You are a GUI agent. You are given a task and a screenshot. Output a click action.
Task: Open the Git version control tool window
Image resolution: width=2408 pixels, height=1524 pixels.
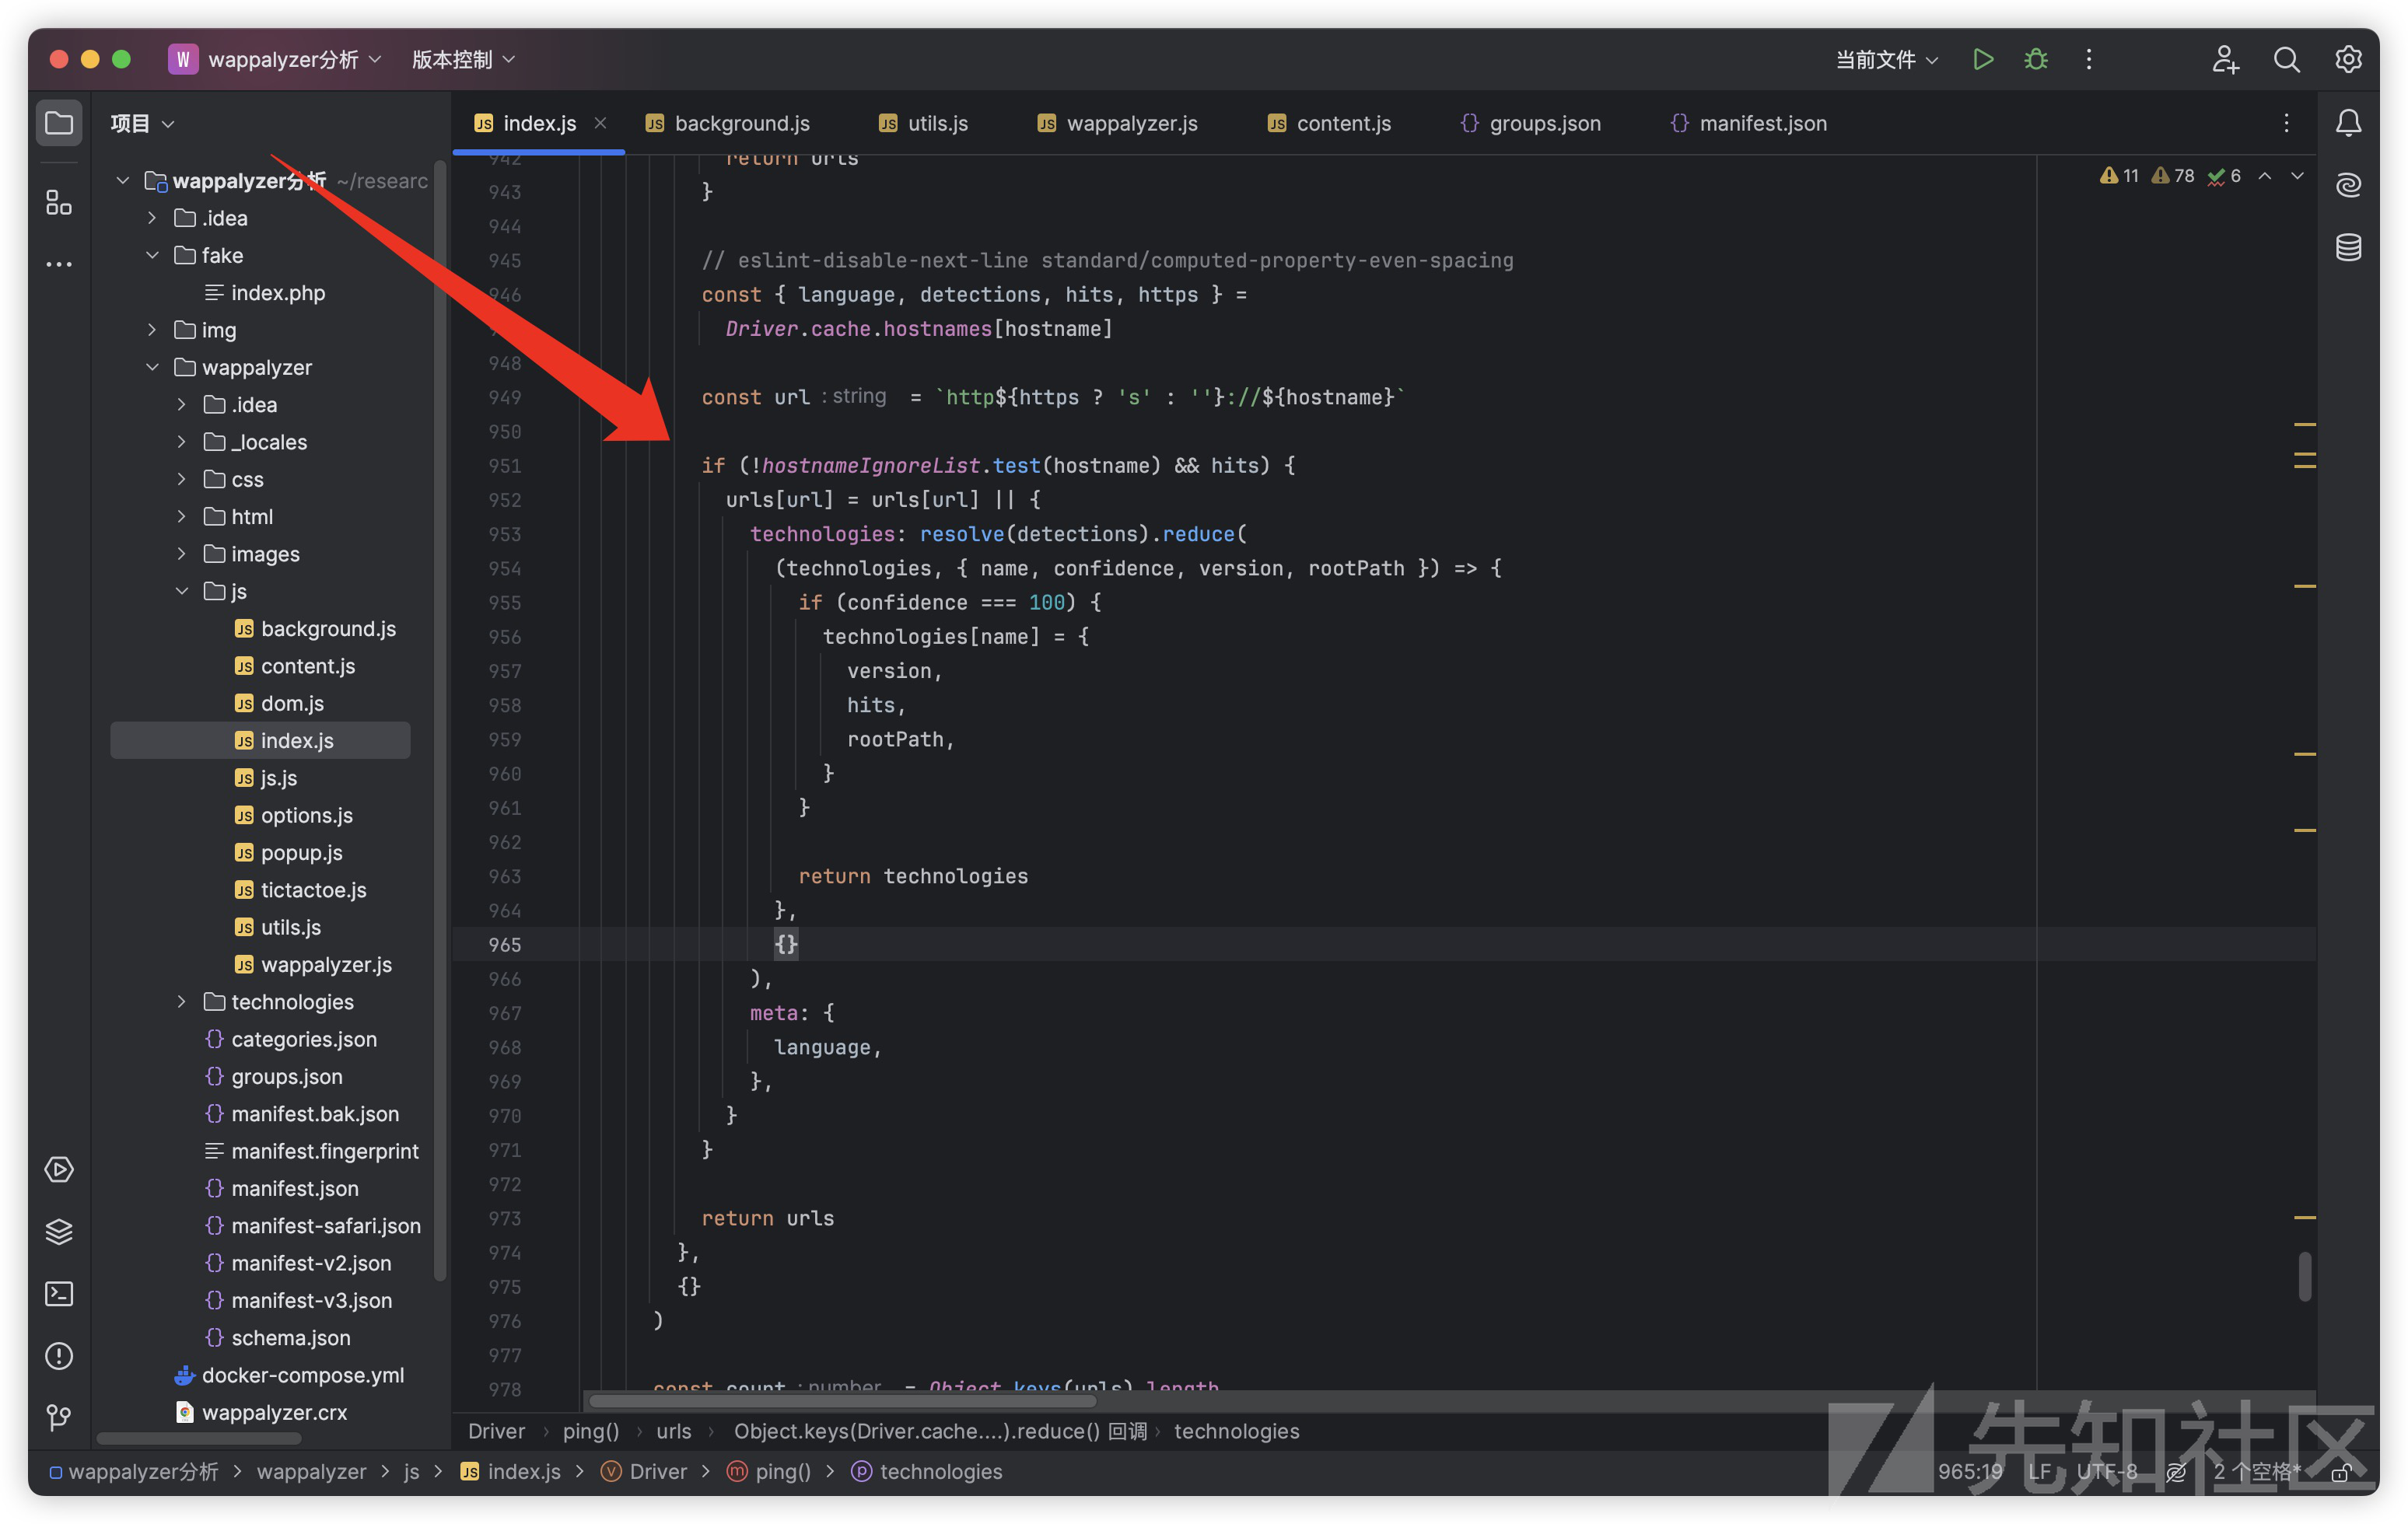[59, 1417]
